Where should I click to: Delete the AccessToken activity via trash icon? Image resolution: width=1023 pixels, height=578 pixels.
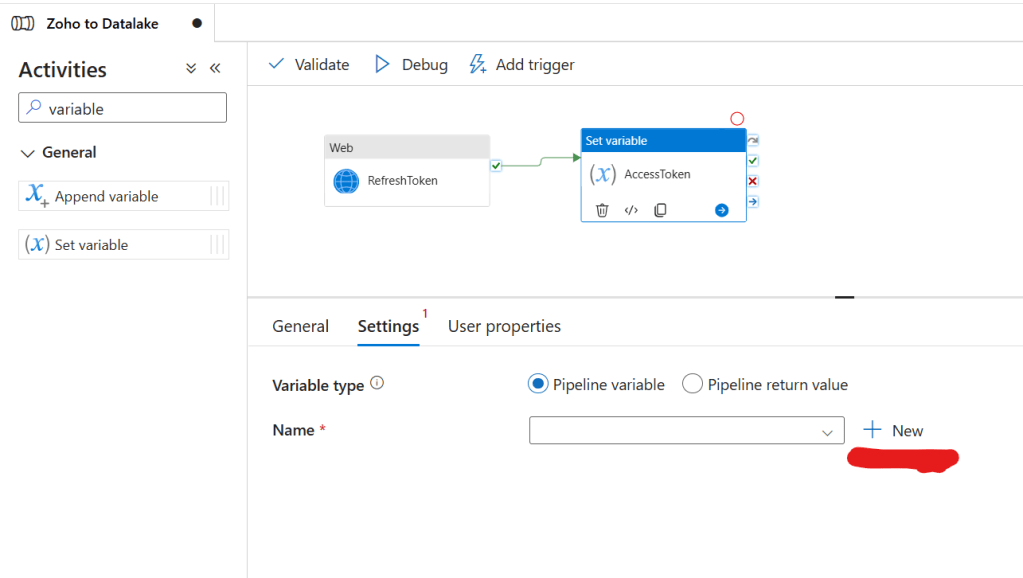pyautogui.click(x=602, y=210)
